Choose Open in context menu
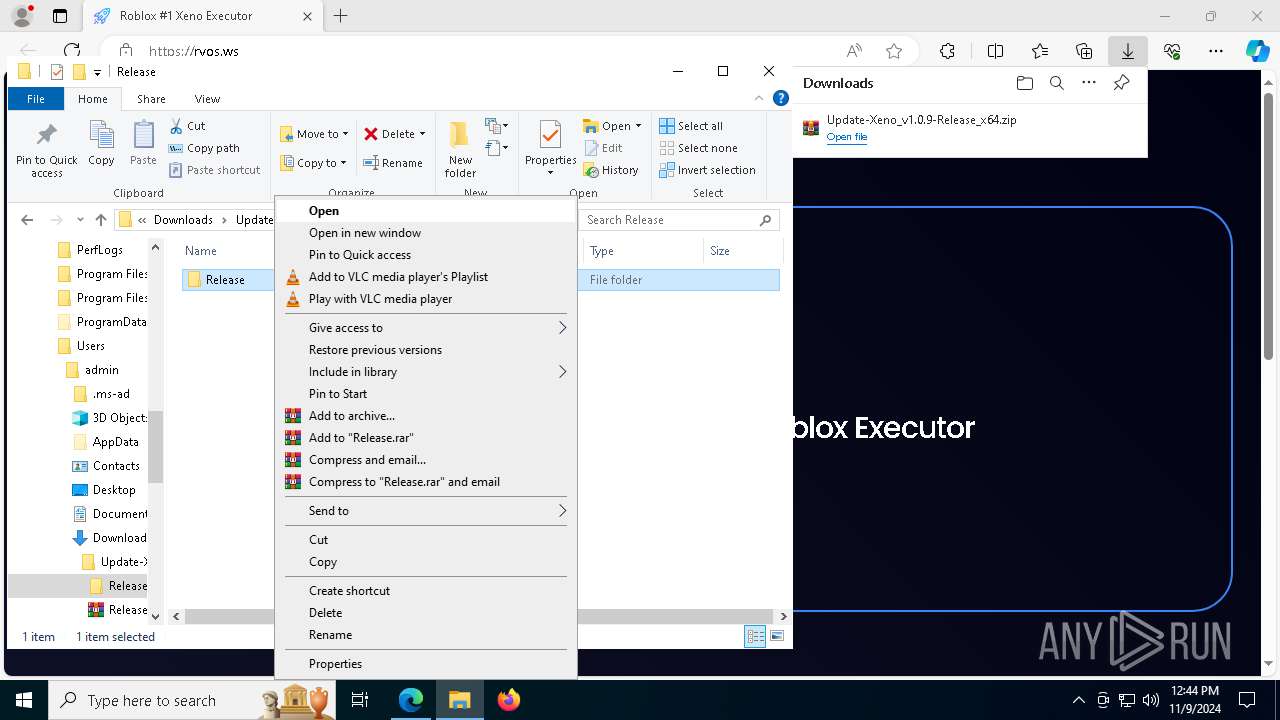The width and height of the screenshot is (1280, 720). click(x=426, y=211)
